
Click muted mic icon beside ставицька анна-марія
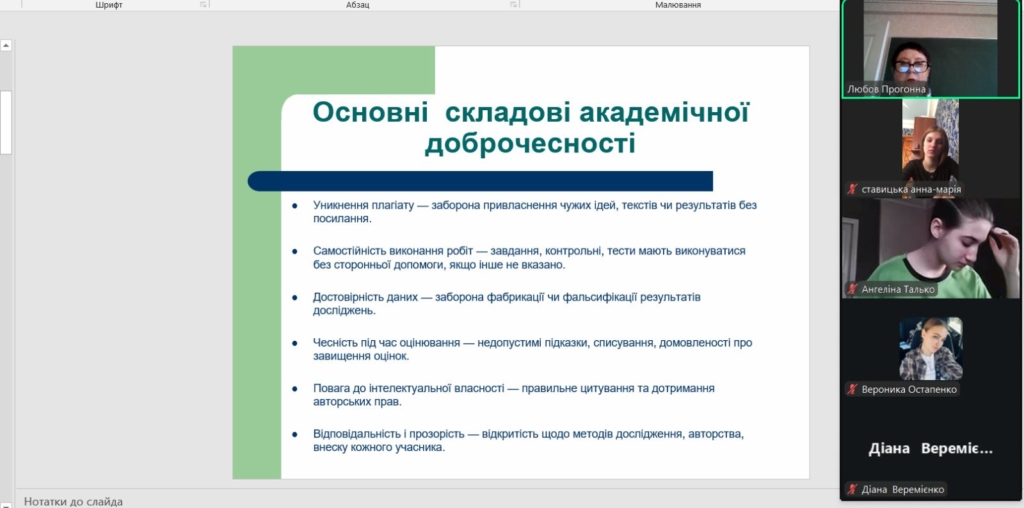(852, 189)
